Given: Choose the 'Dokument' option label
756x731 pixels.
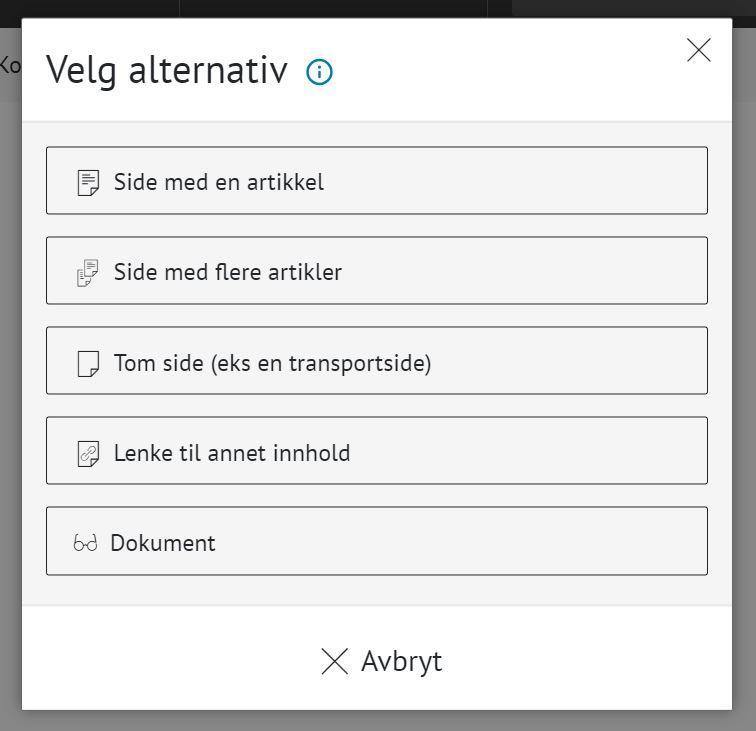Looking at the screenshot, I should coord(163,544).
